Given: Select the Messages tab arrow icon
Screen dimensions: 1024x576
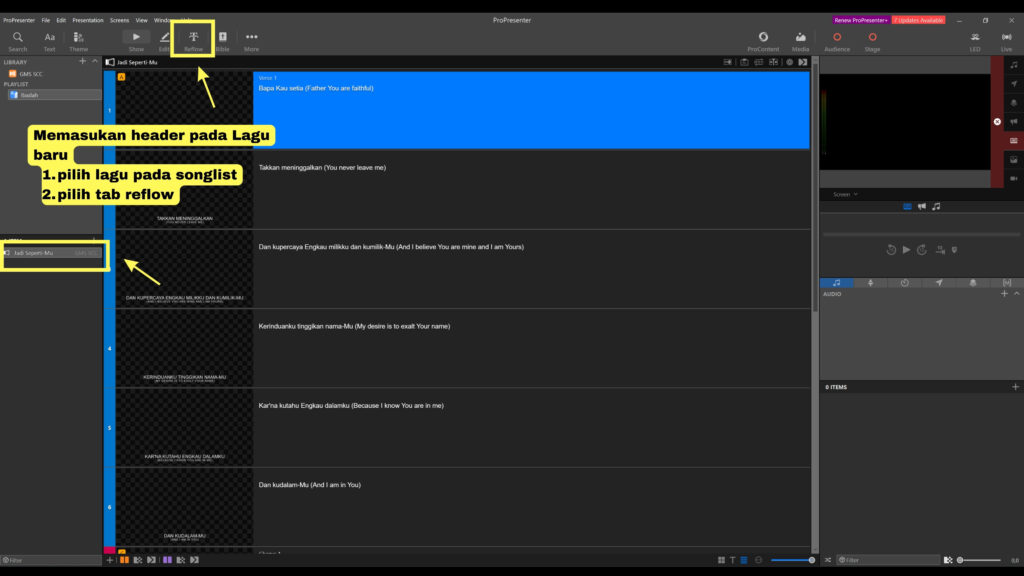Looking at the screenshot, I should [938, 283].
